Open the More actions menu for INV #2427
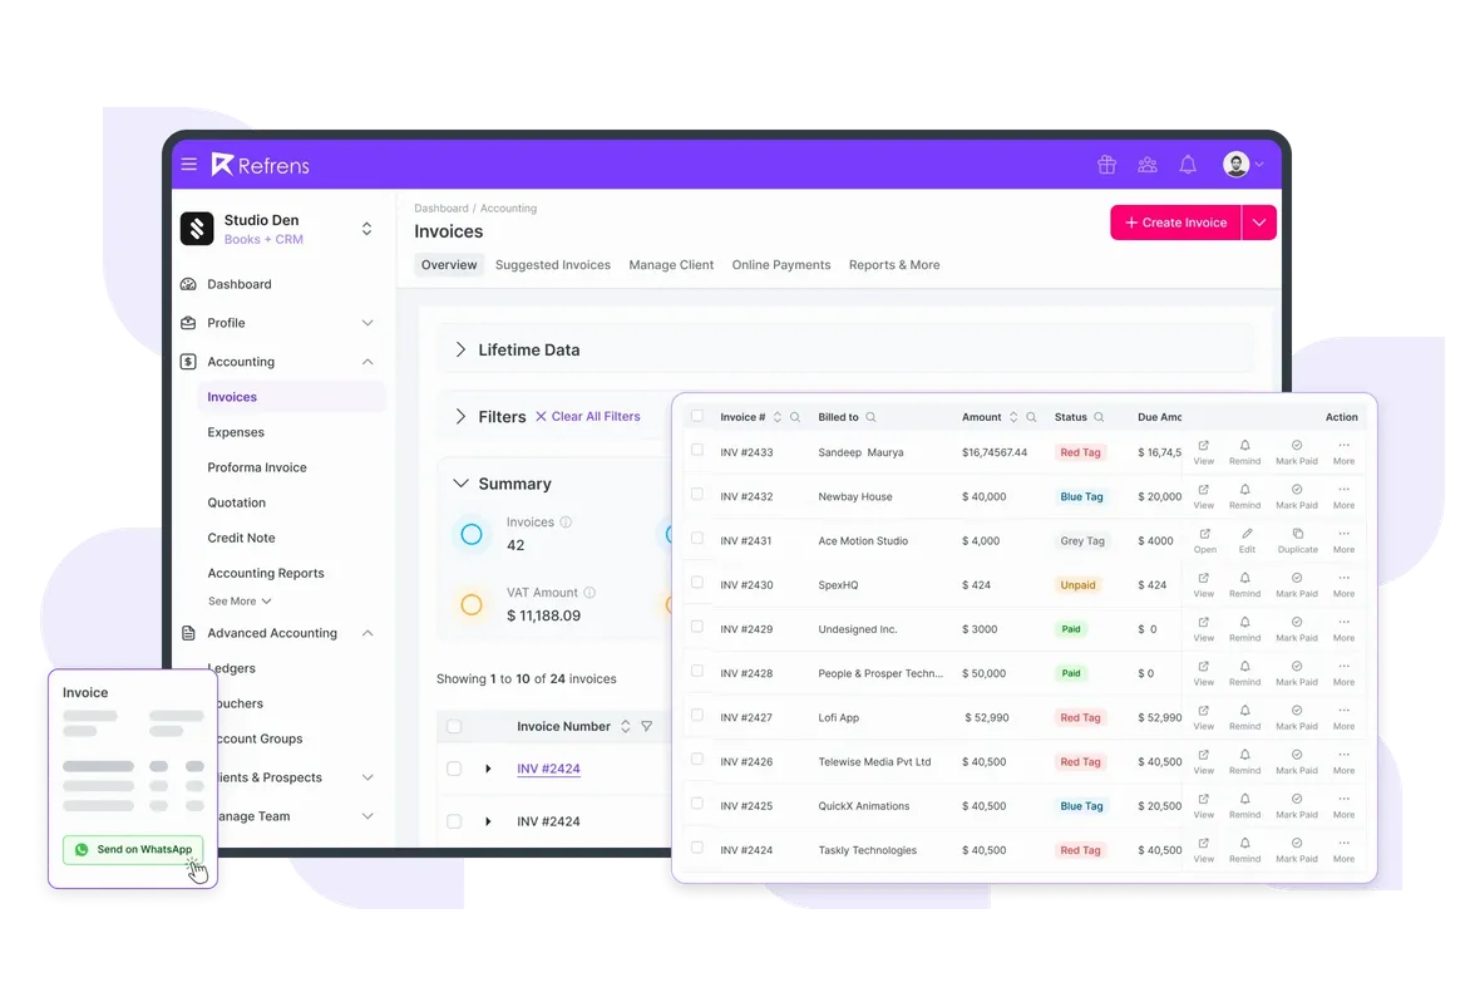Image resolution: width=1480 pixels, height=987 pixels. [1344, 713]
